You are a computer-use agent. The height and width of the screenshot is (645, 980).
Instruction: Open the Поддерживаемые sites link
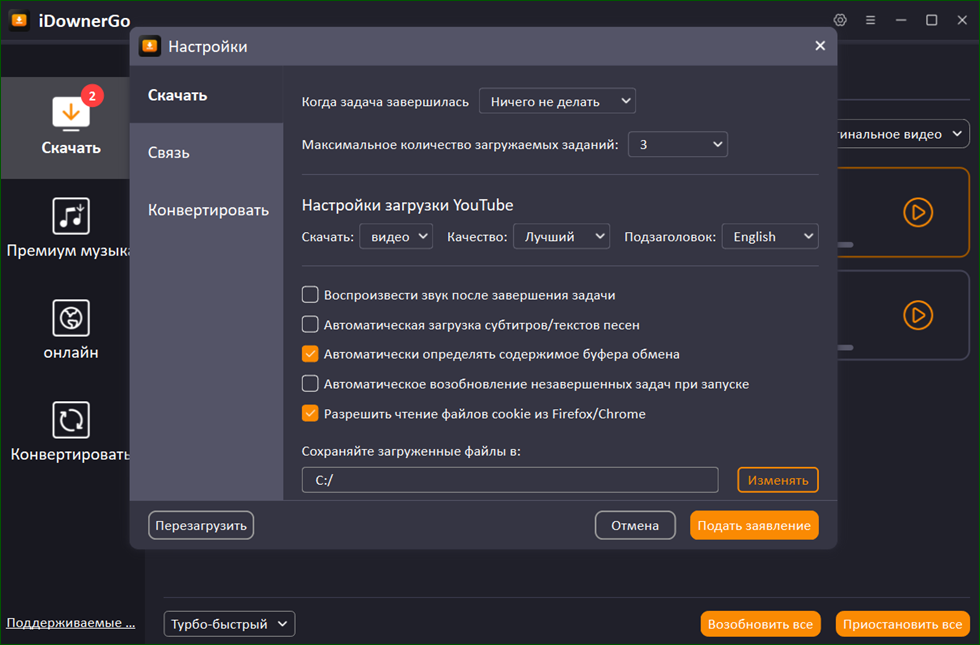coord(71,622)
